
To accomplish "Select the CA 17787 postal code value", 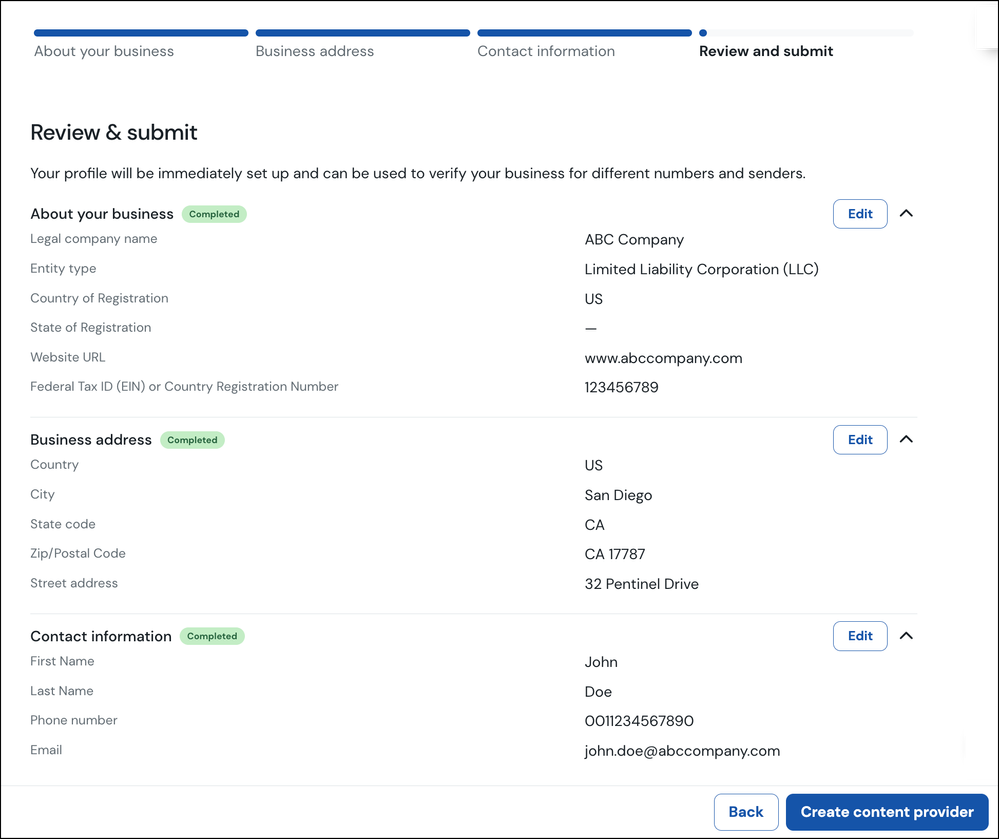I will click(615, 554).
